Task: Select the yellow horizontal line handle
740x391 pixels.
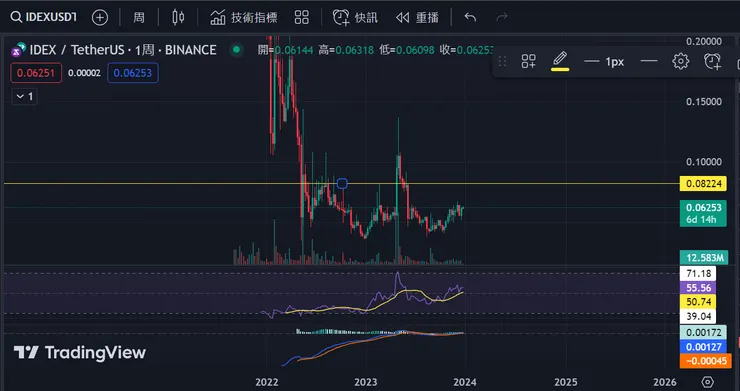Action: [x=342, y=183]
